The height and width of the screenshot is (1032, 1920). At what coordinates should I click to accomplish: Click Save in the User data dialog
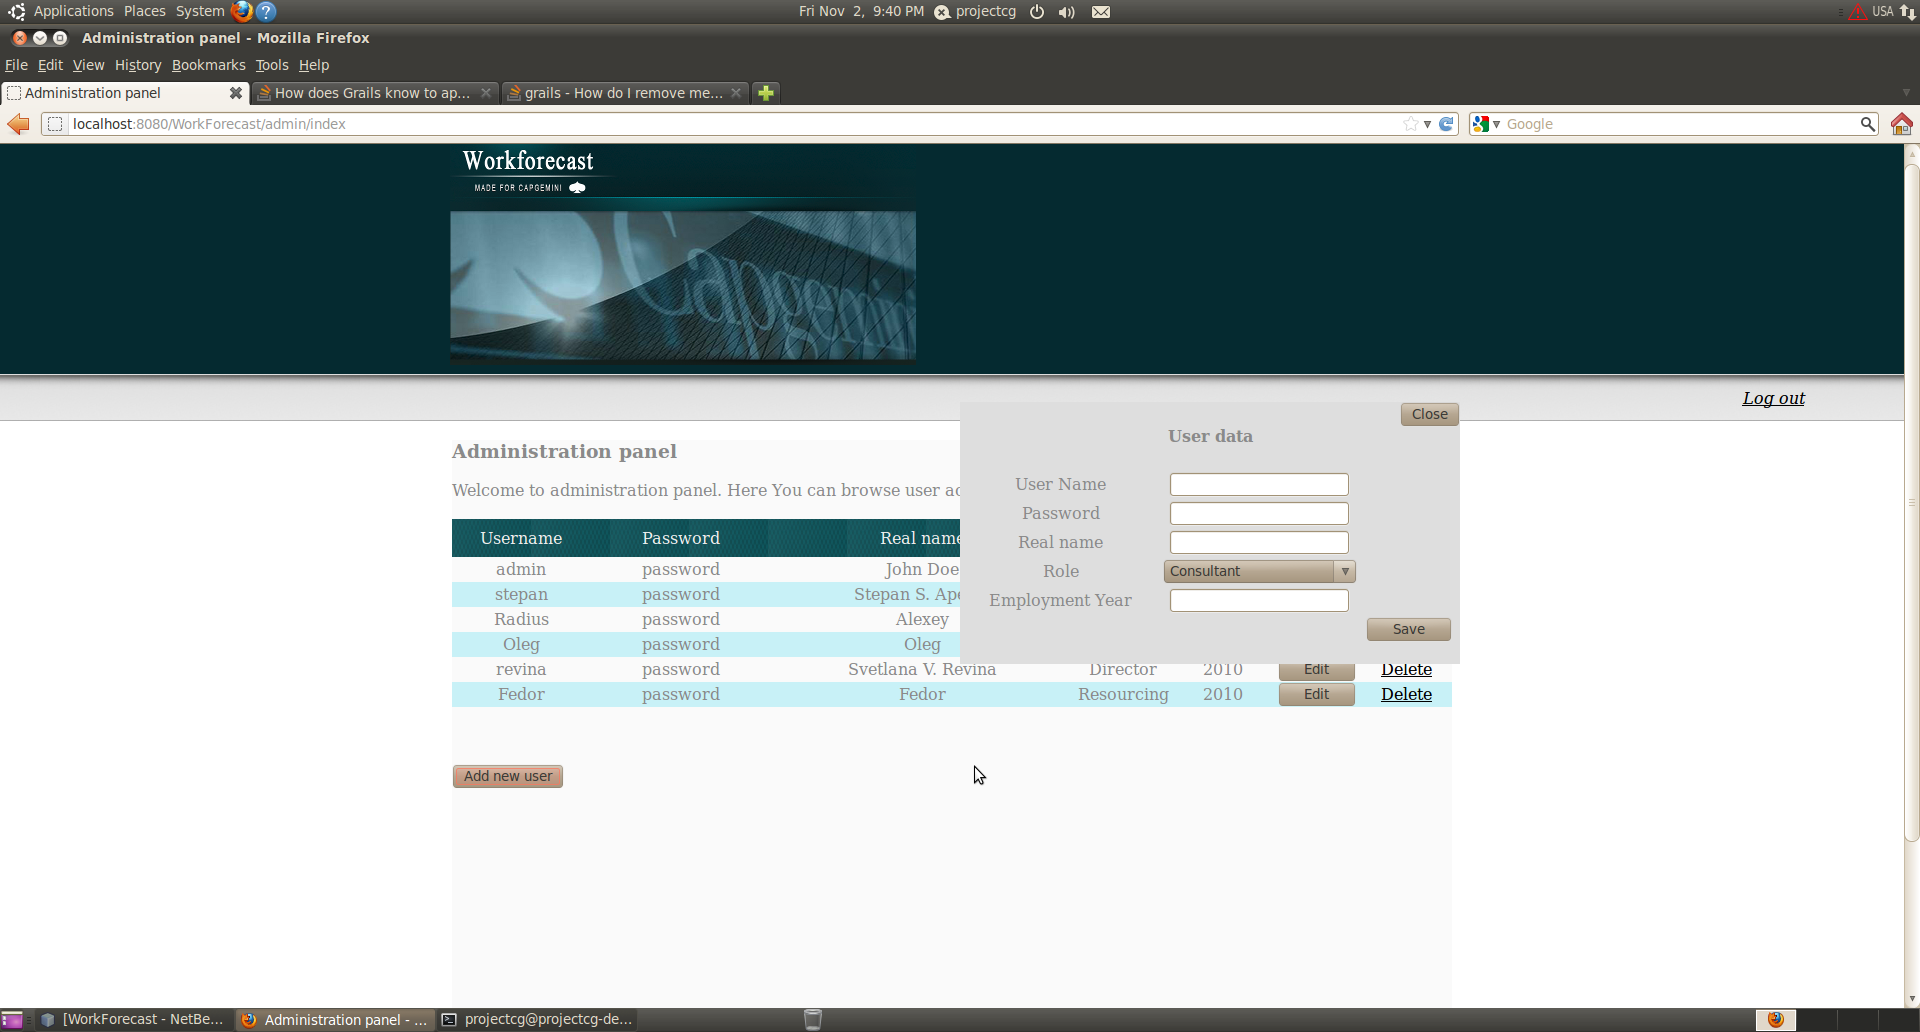coord(1408,629)
